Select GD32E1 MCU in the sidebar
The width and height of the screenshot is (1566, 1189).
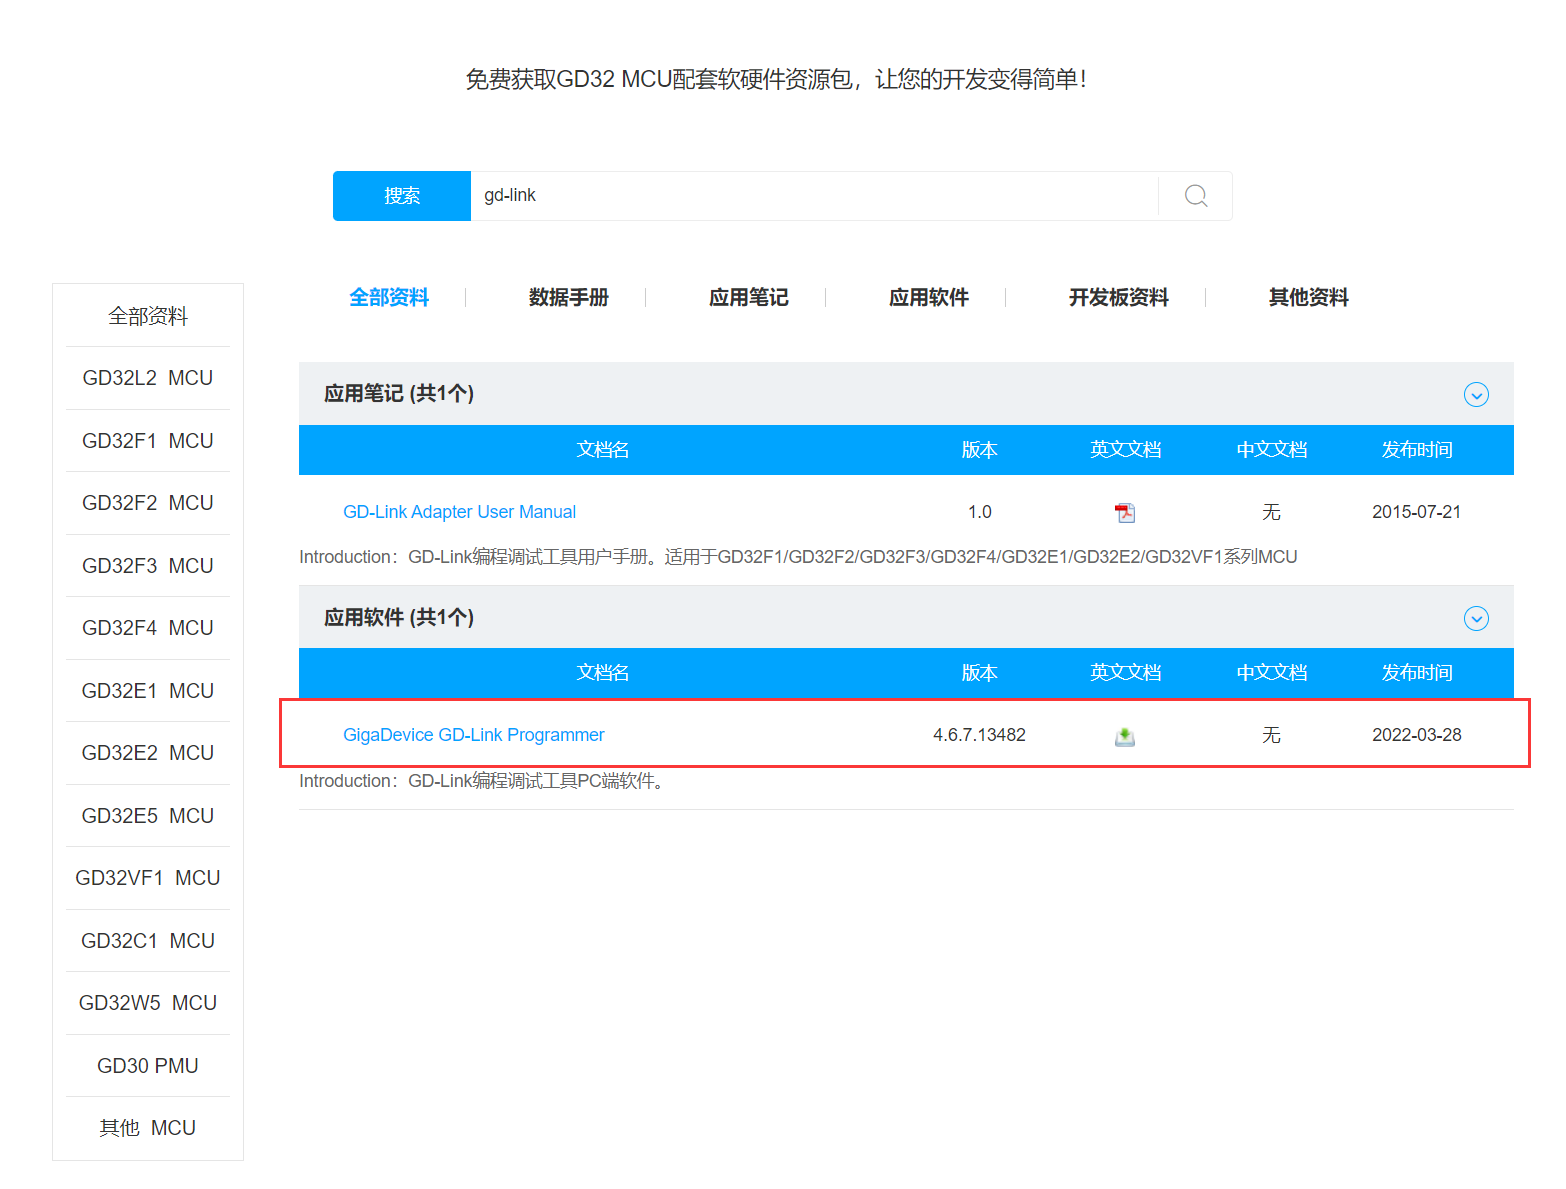click(x=148, y=691)
